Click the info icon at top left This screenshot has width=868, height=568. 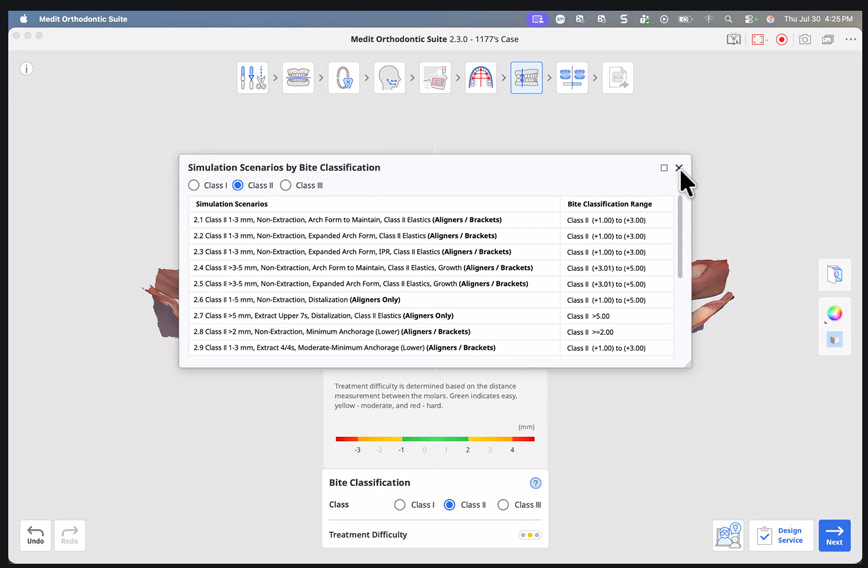click(26, 69)
